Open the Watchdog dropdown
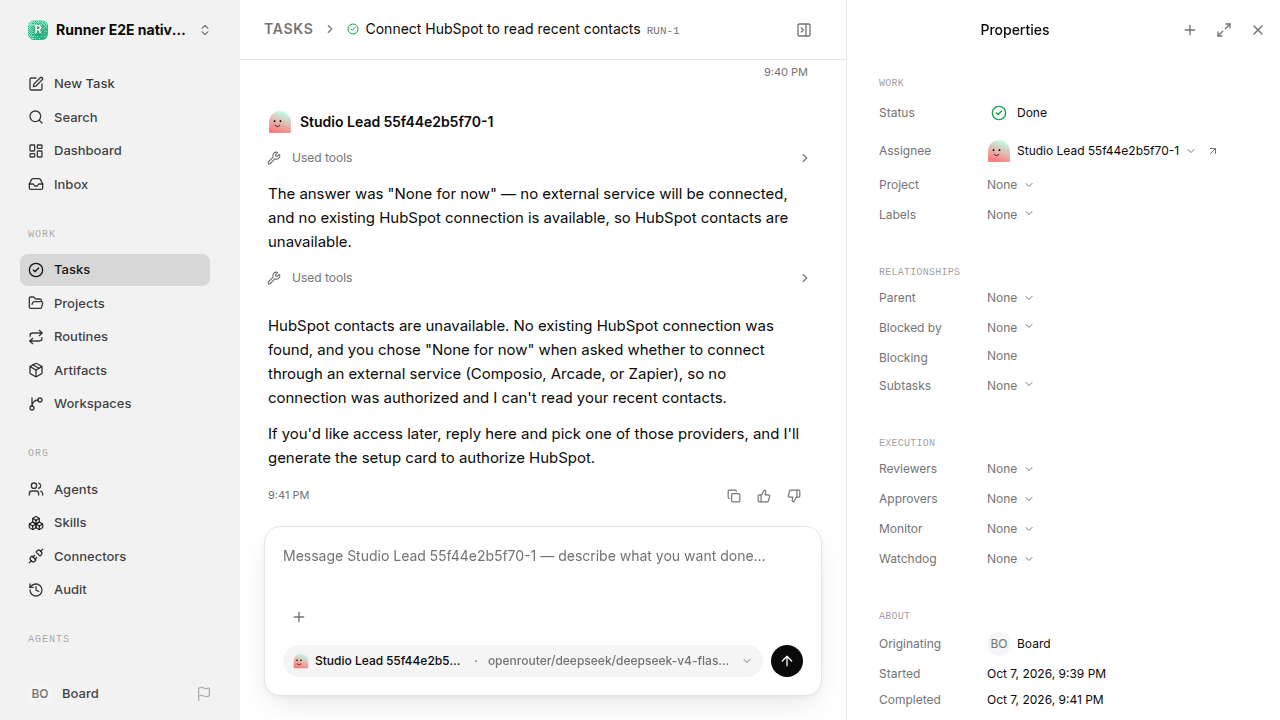Screen dimensions: 1280x720 (1010, 559)
